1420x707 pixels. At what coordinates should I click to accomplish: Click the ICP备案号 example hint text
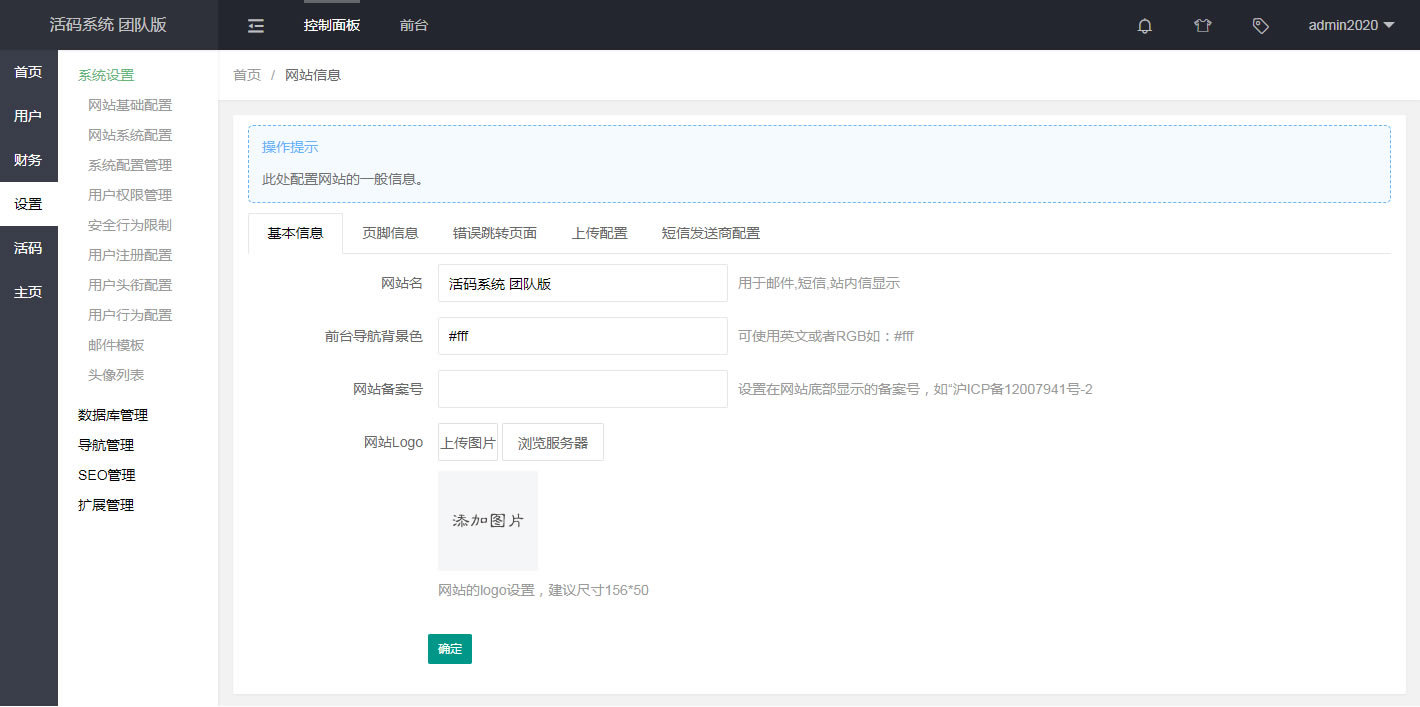(x=915, y=389)
